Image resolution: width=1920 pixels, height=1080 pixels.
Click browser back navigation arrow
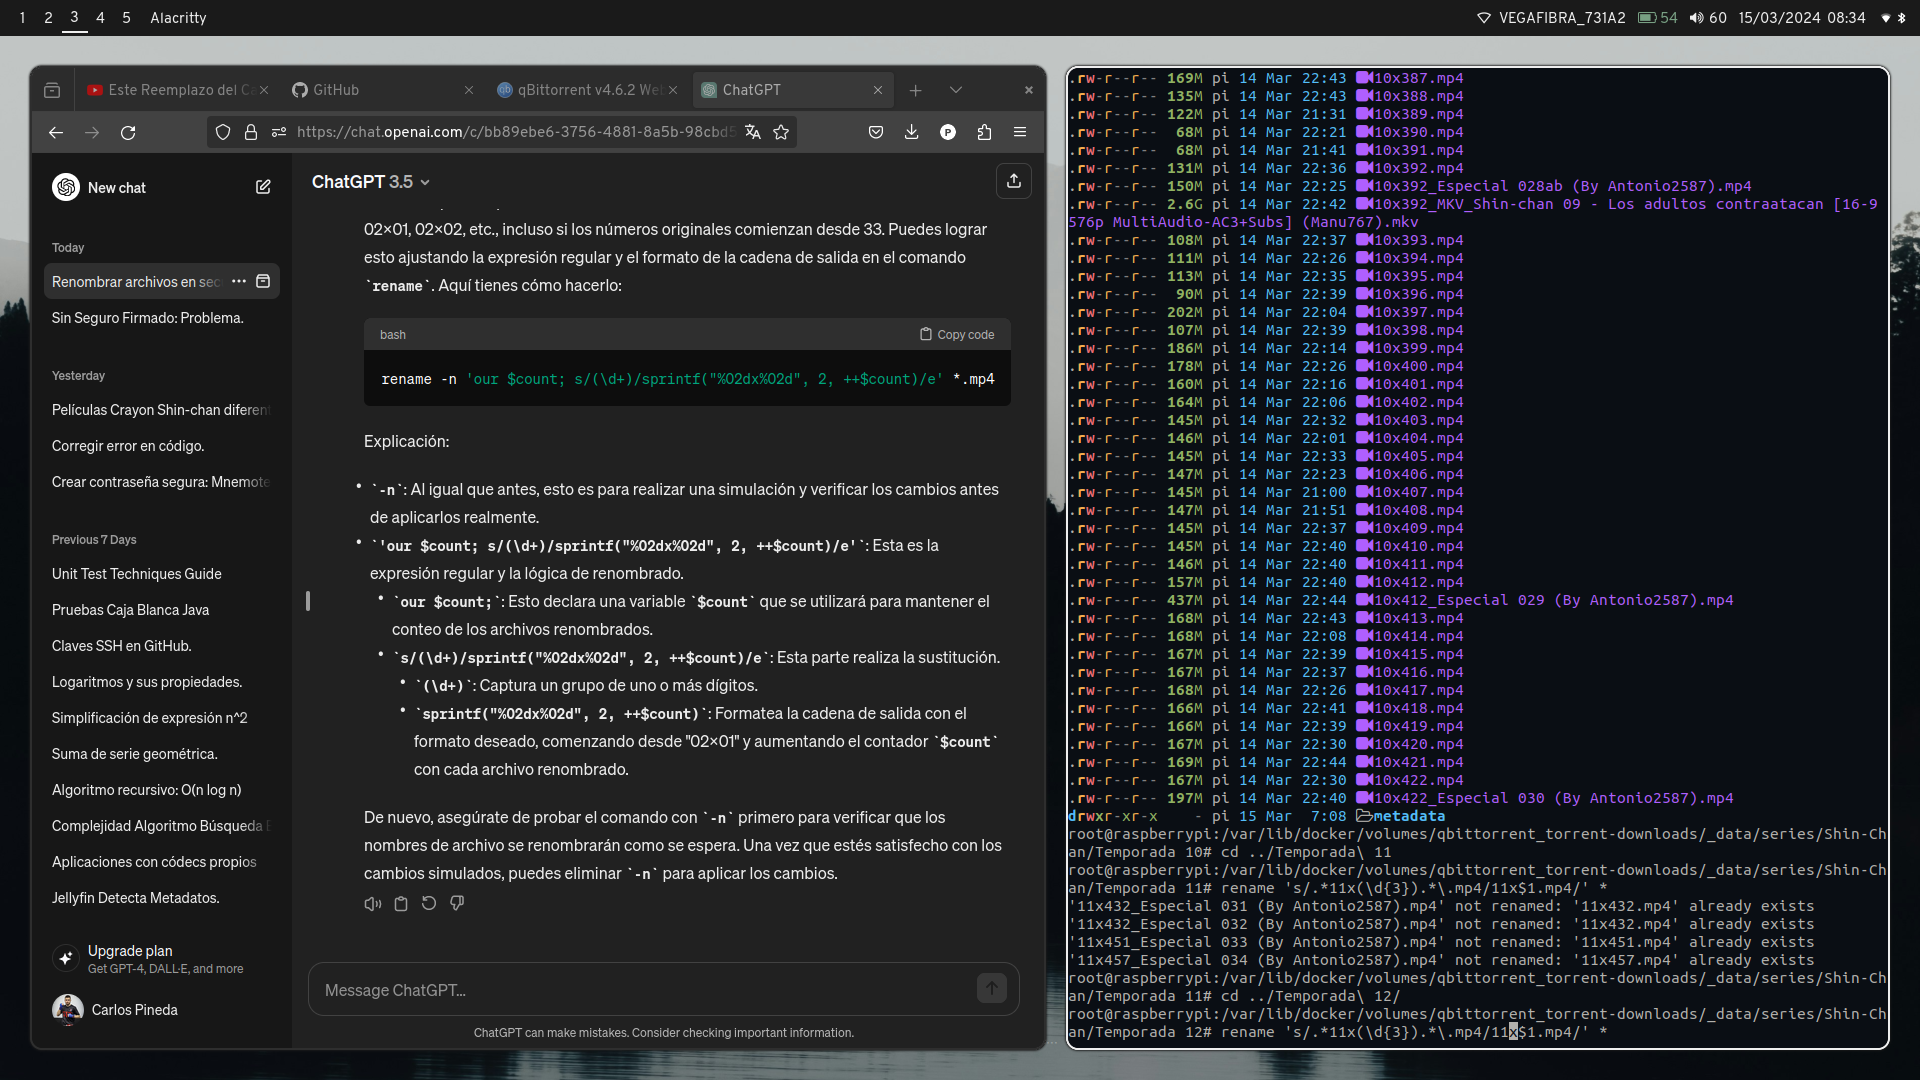(55, 132)
